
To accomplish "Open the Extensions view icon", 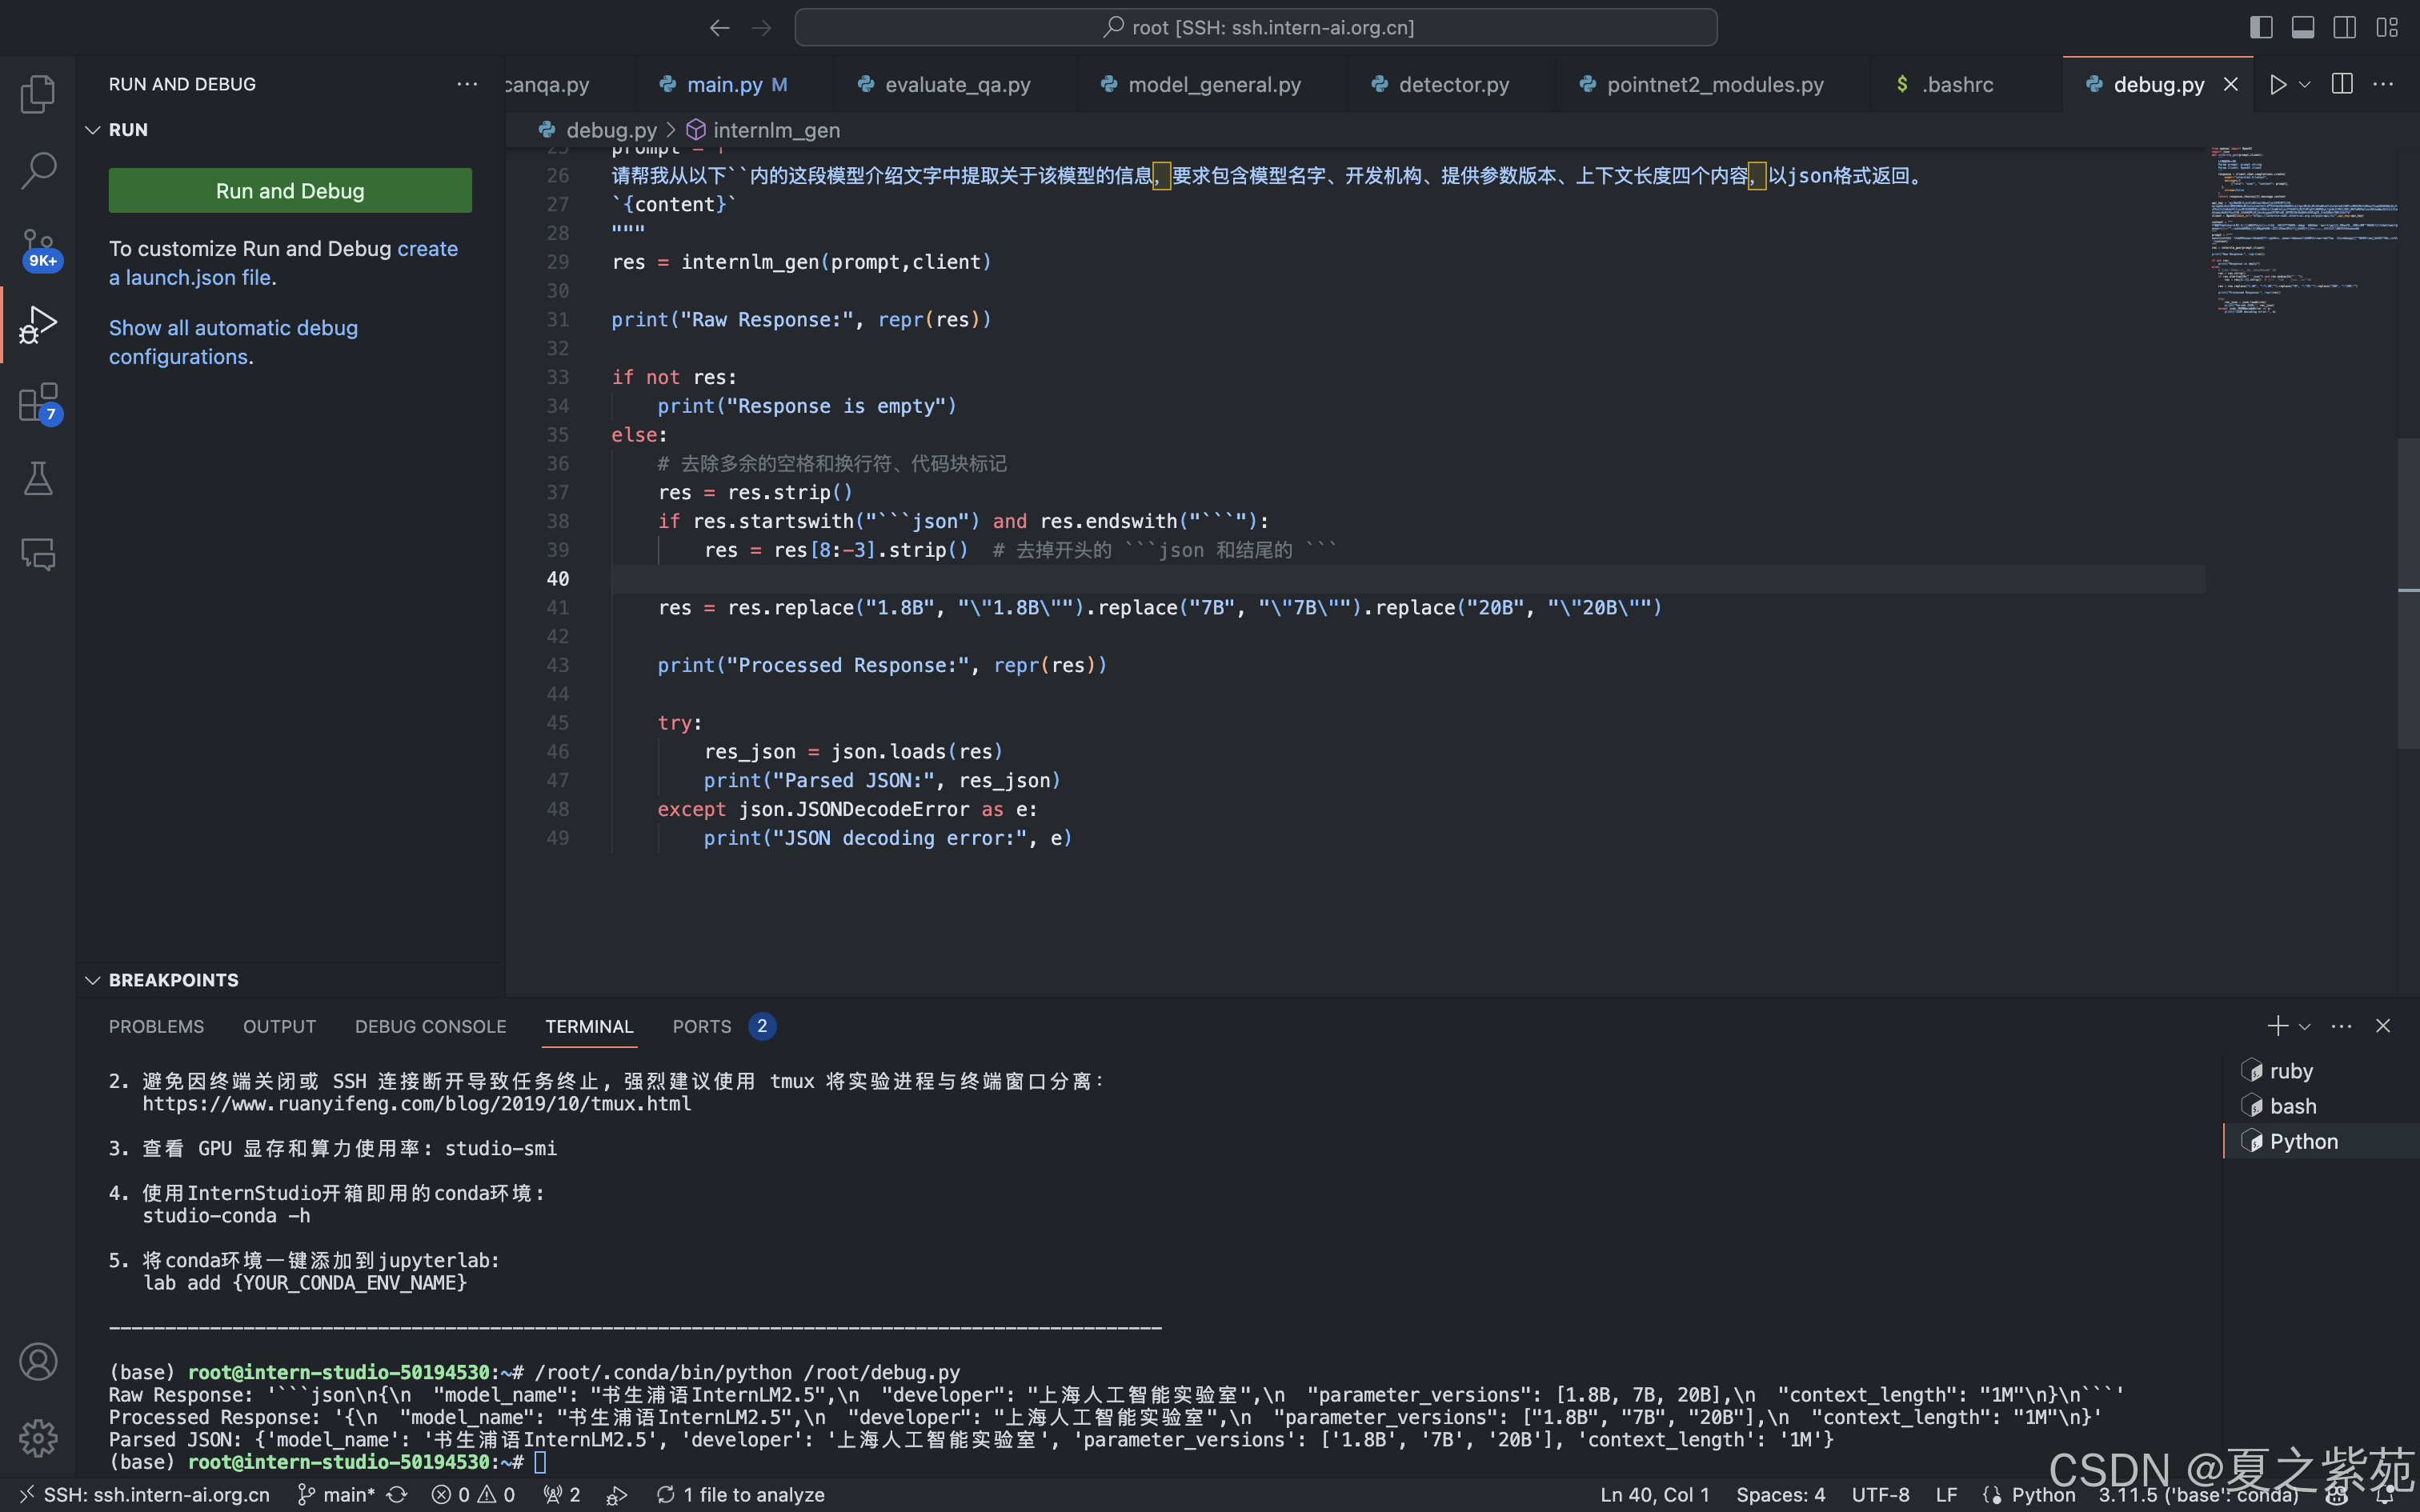I will (x=38, y=402).
